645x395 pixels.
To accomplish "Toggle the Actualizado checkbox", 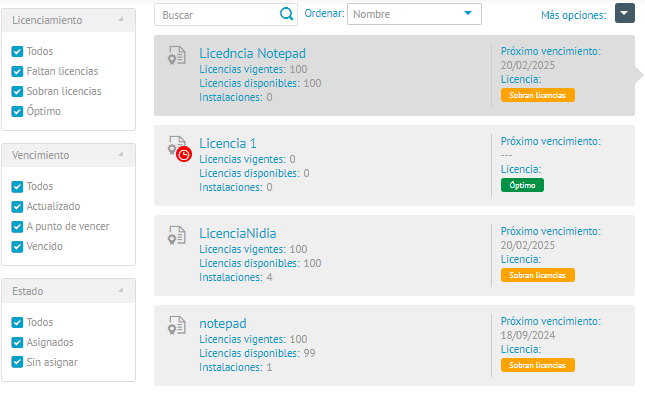I will [17, 207].
